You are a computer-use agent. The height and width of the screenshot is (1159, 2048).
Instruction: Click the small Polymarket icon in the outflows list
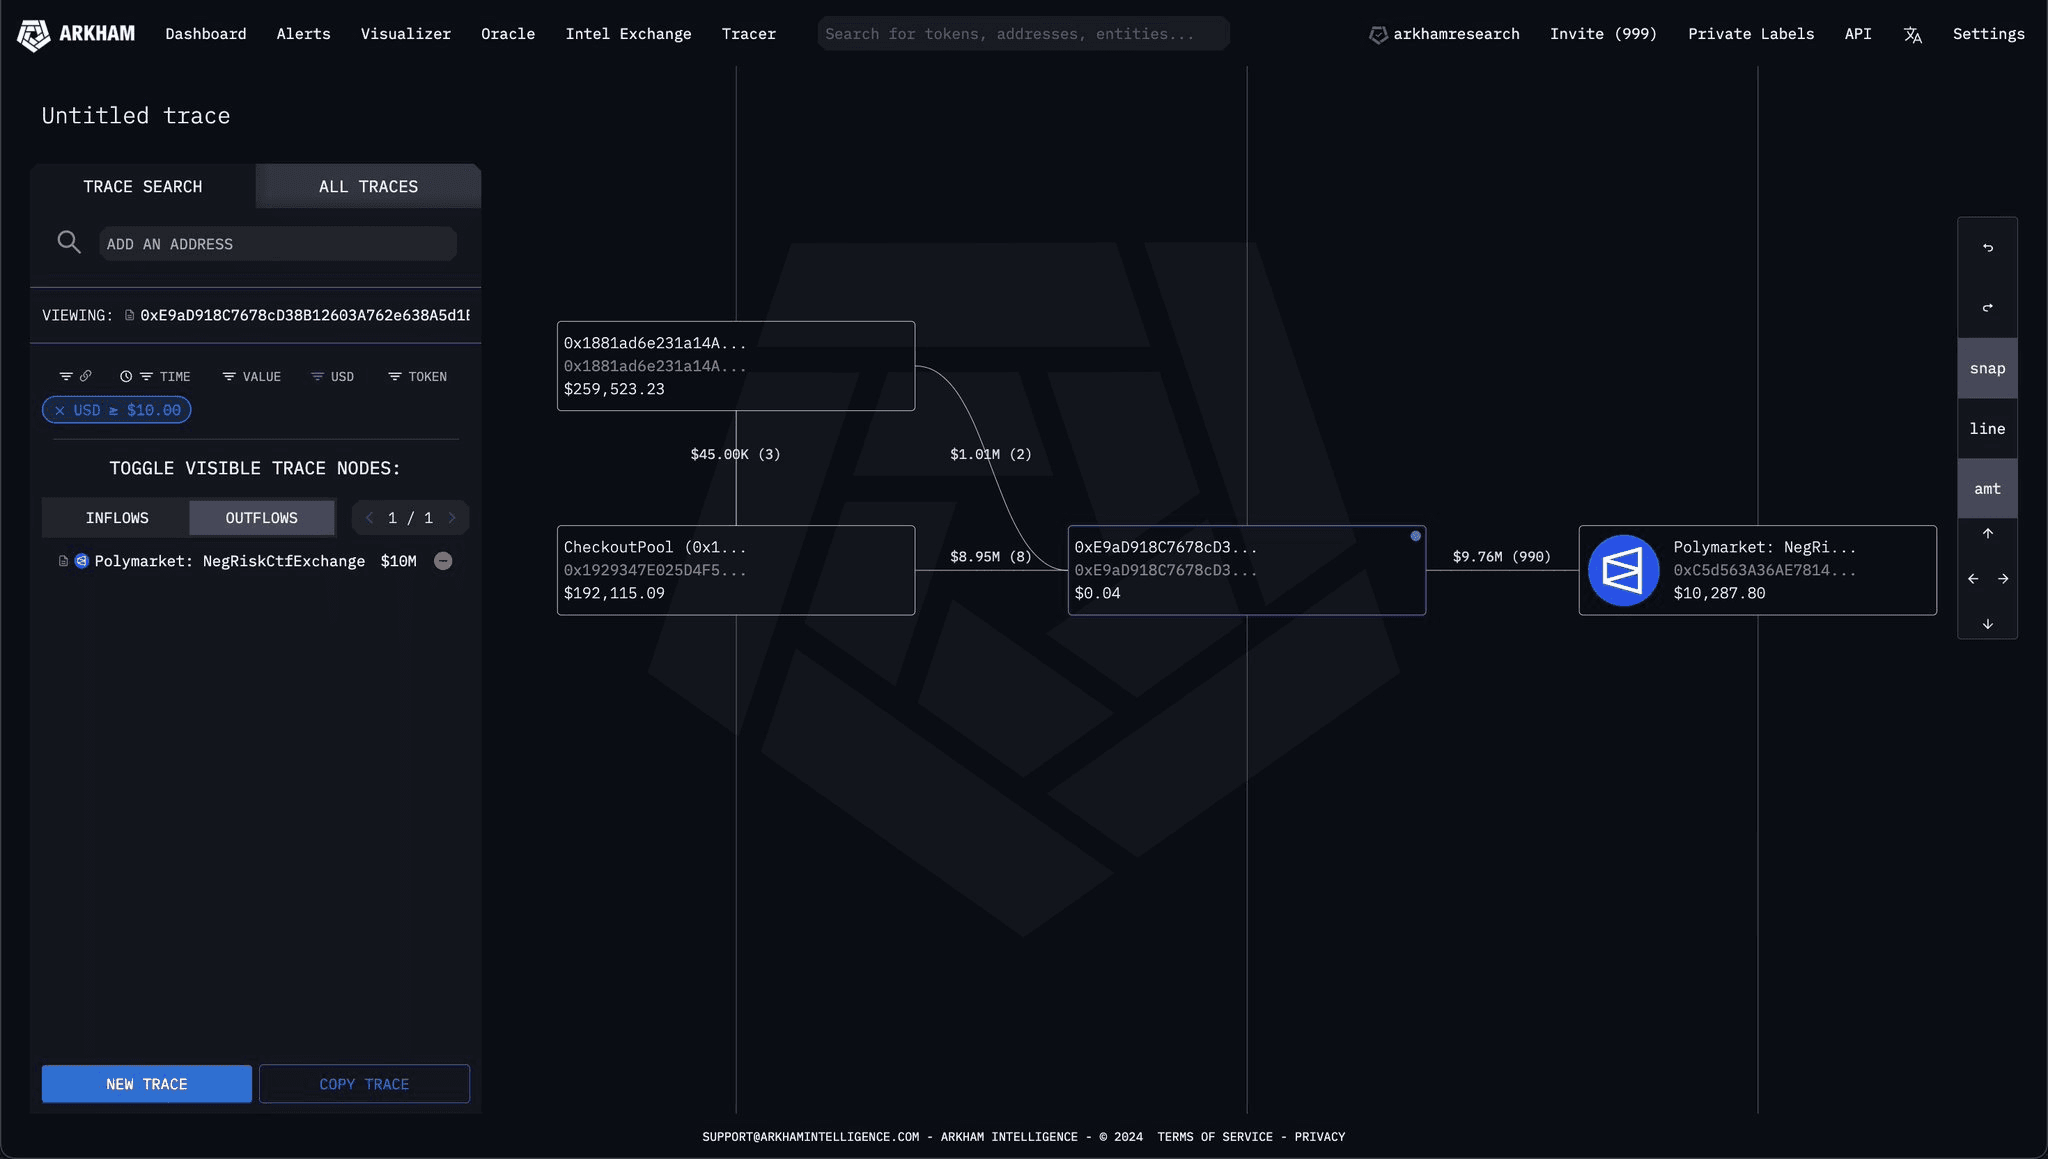pos(82,561)
